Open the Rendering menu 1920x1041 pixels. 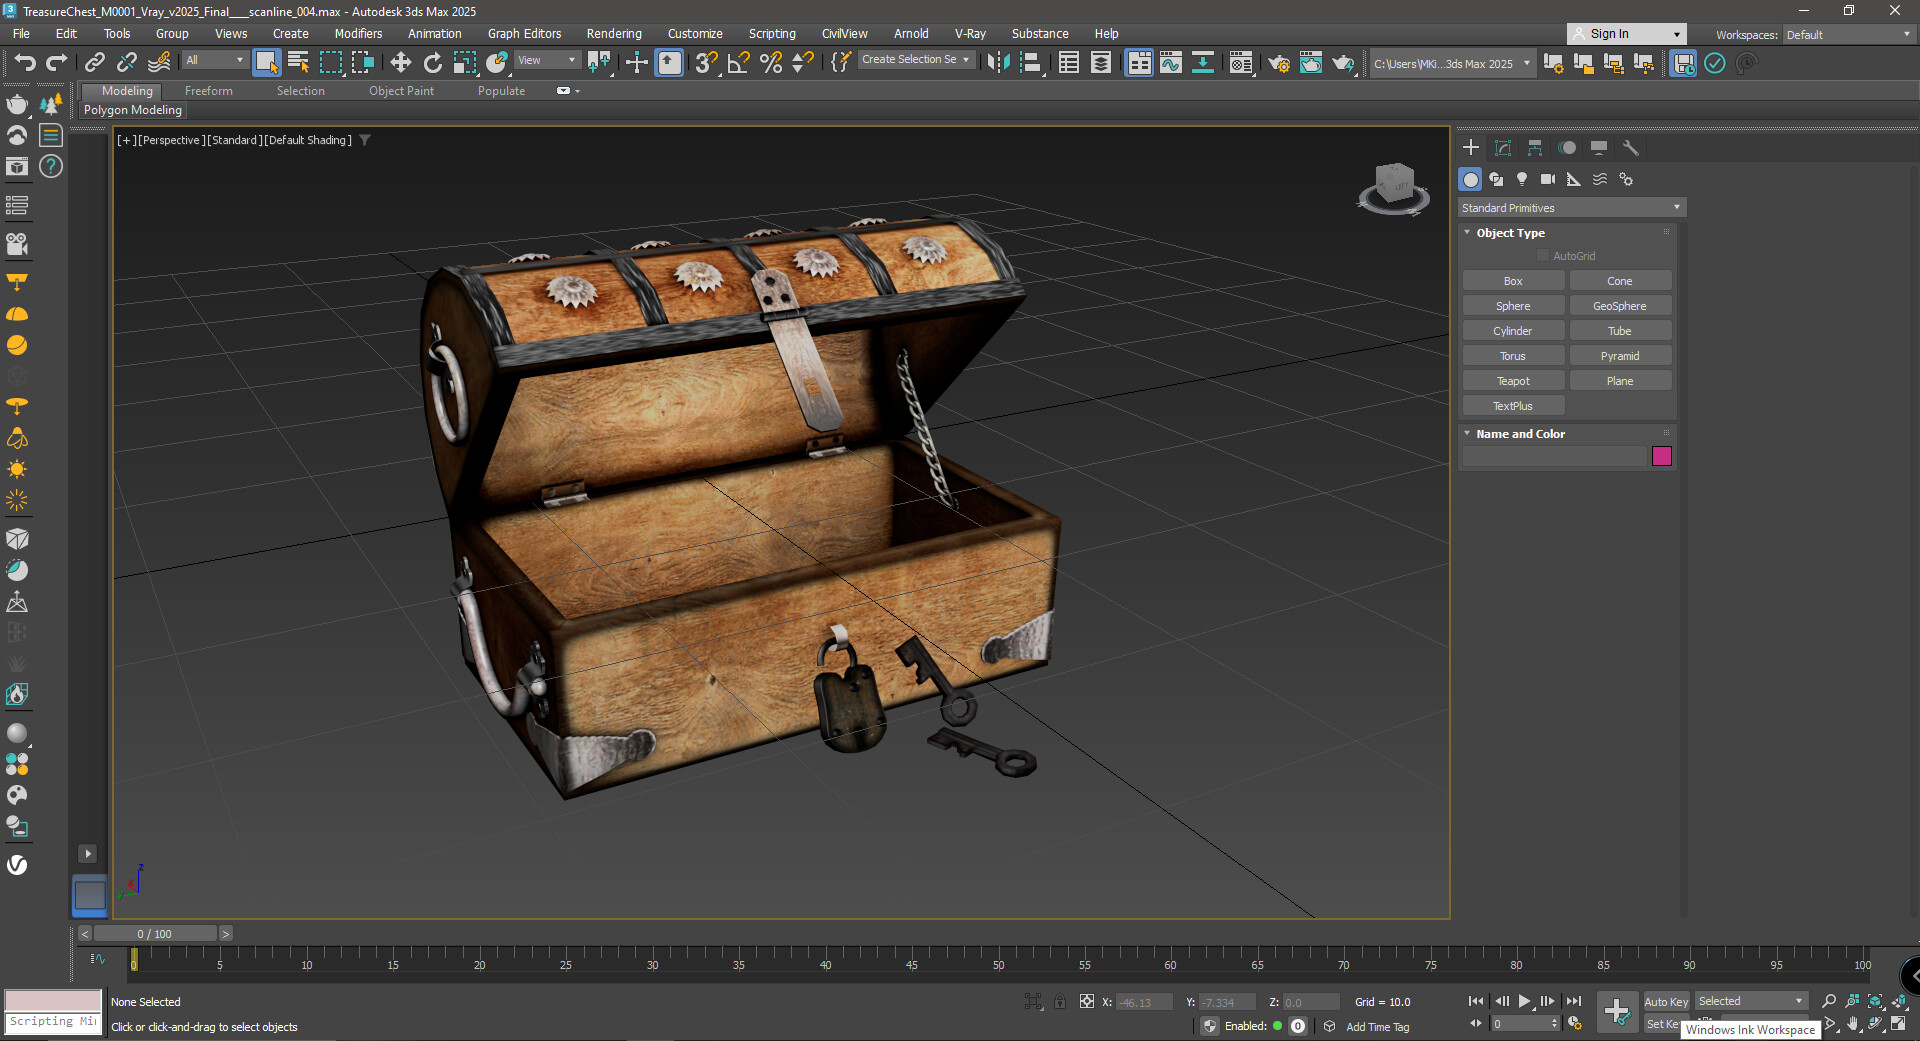coord(613,33)
